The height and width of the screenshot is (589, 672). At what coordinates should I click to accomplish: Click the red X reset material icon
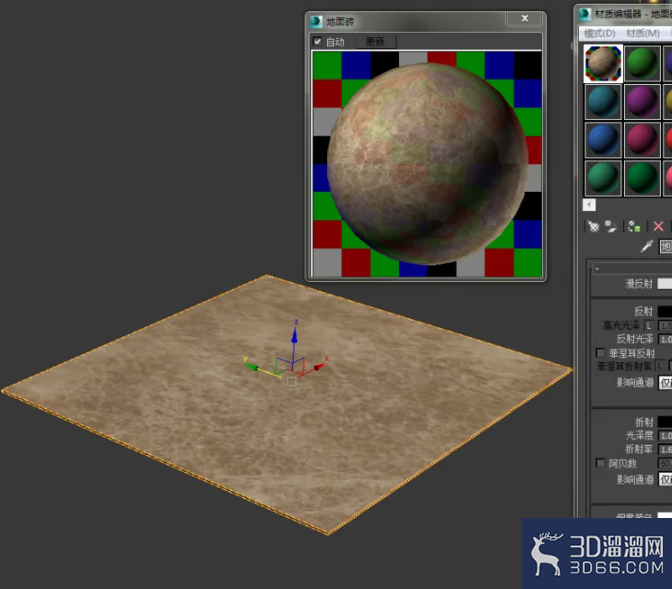pyautogui.click(x=658, y=226)
